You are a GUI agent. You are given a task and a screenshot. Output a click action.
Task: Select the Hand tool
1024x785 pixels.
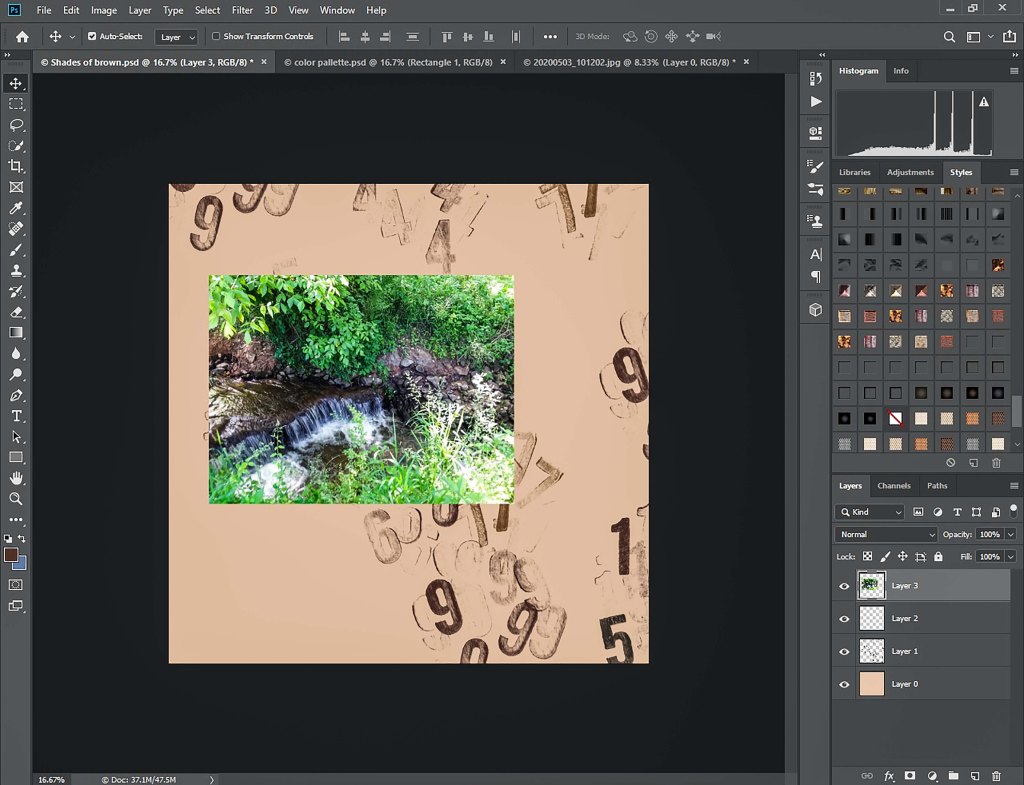point(16,478)
